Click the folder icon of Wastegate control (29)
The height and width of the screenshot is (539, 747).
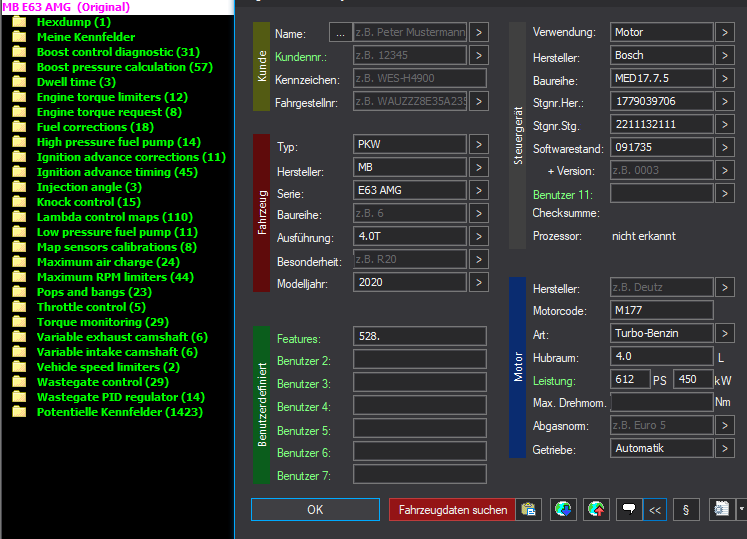[19, 382]
